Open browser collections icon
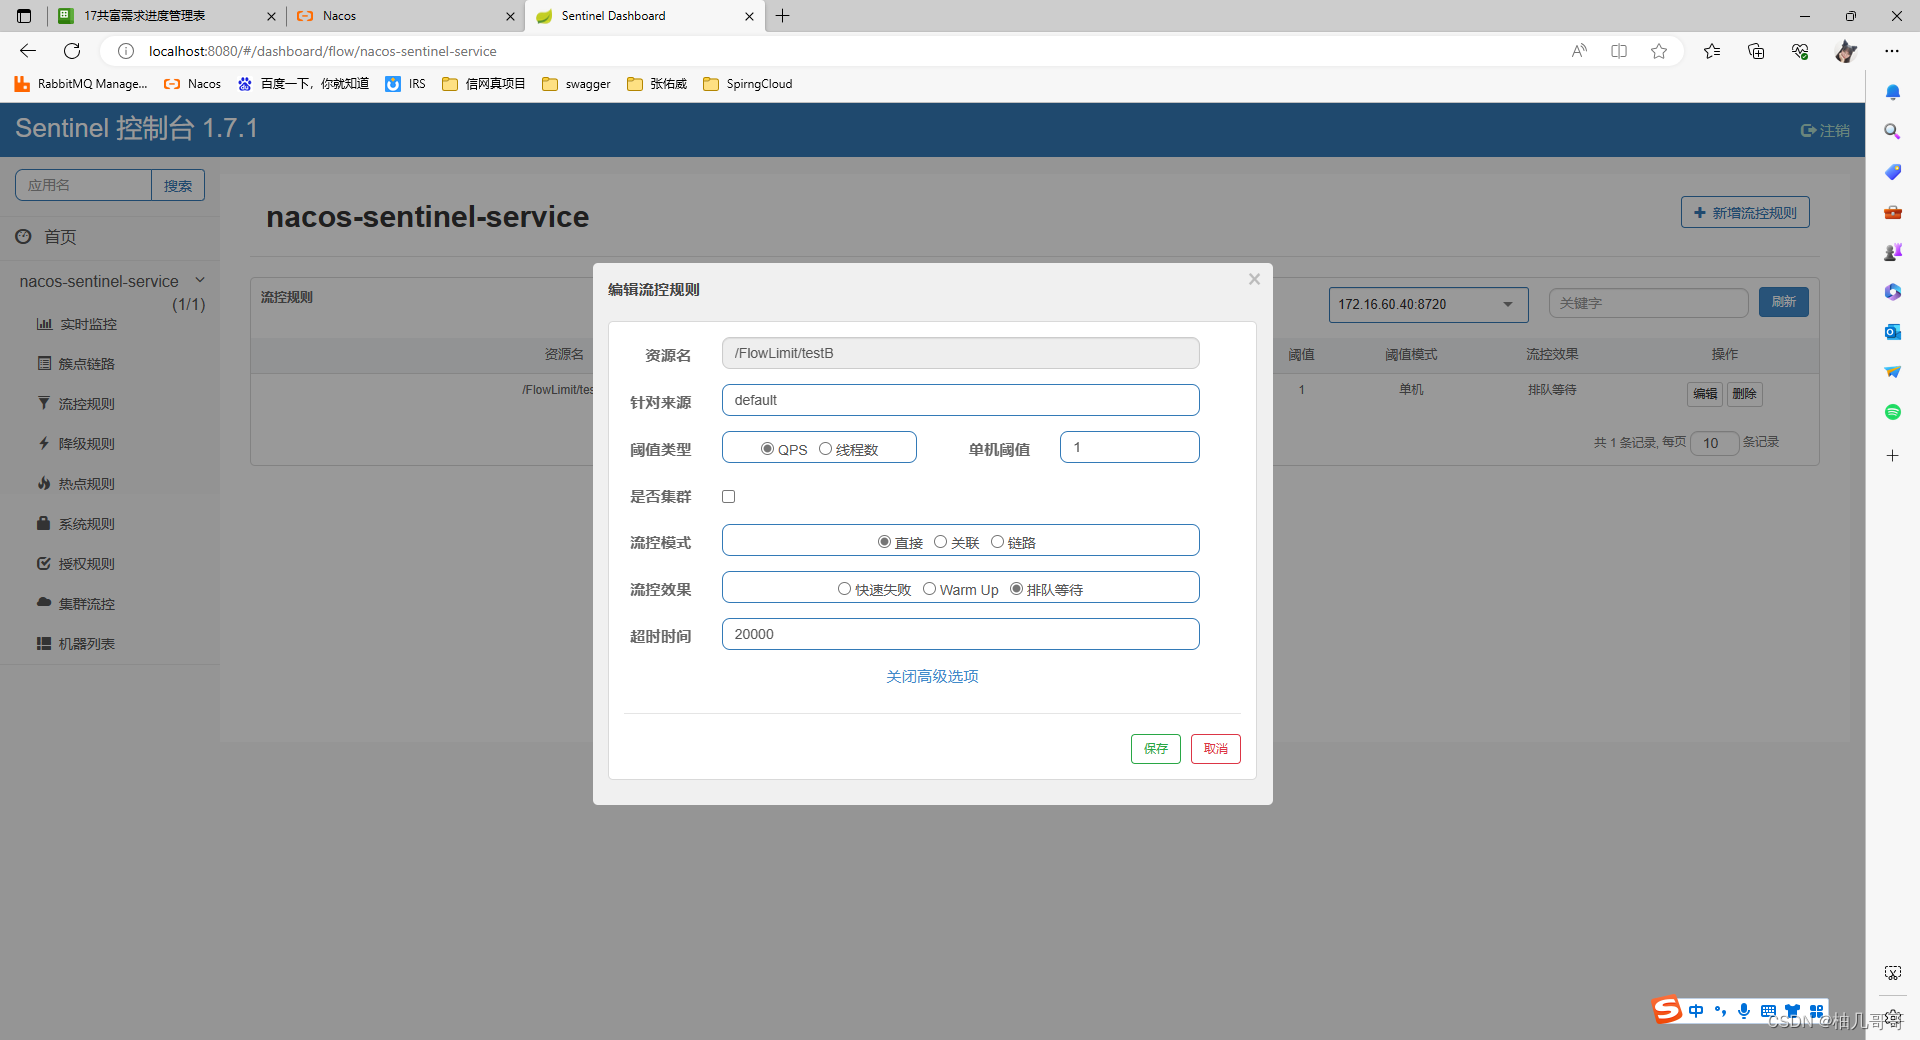This screenshot has width=1920, height=1040. point(1756,51)
